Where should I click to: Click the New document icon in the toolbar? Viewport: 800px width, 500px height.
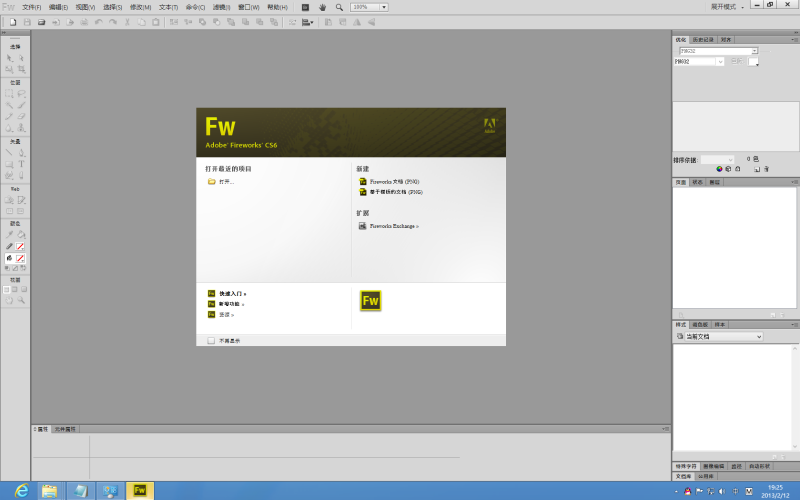(x=11, y=21)
